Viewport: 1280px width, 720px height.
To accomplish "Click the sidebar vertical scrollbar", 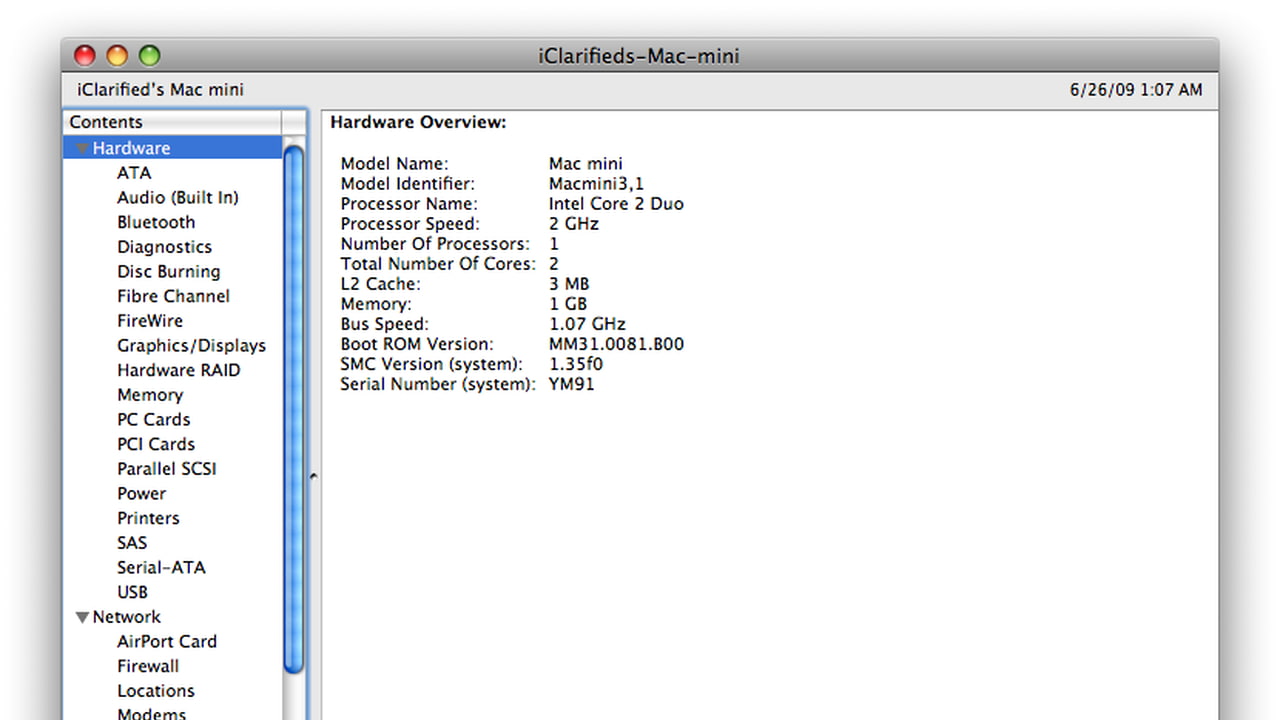I will point(294,410).
